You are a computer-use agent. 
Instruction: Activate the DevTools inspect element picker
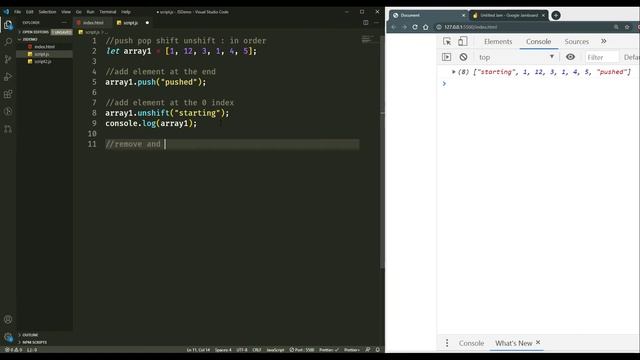pyautogui.click(x=447, y=41)
